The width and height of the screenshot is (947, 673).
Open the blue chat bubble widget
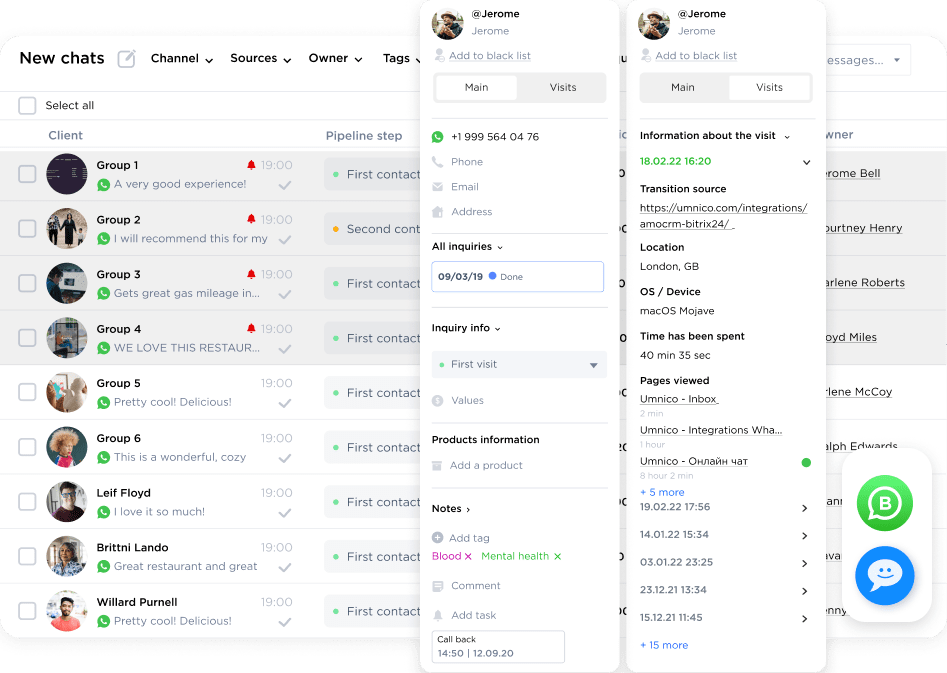click(x=884, y=576)
